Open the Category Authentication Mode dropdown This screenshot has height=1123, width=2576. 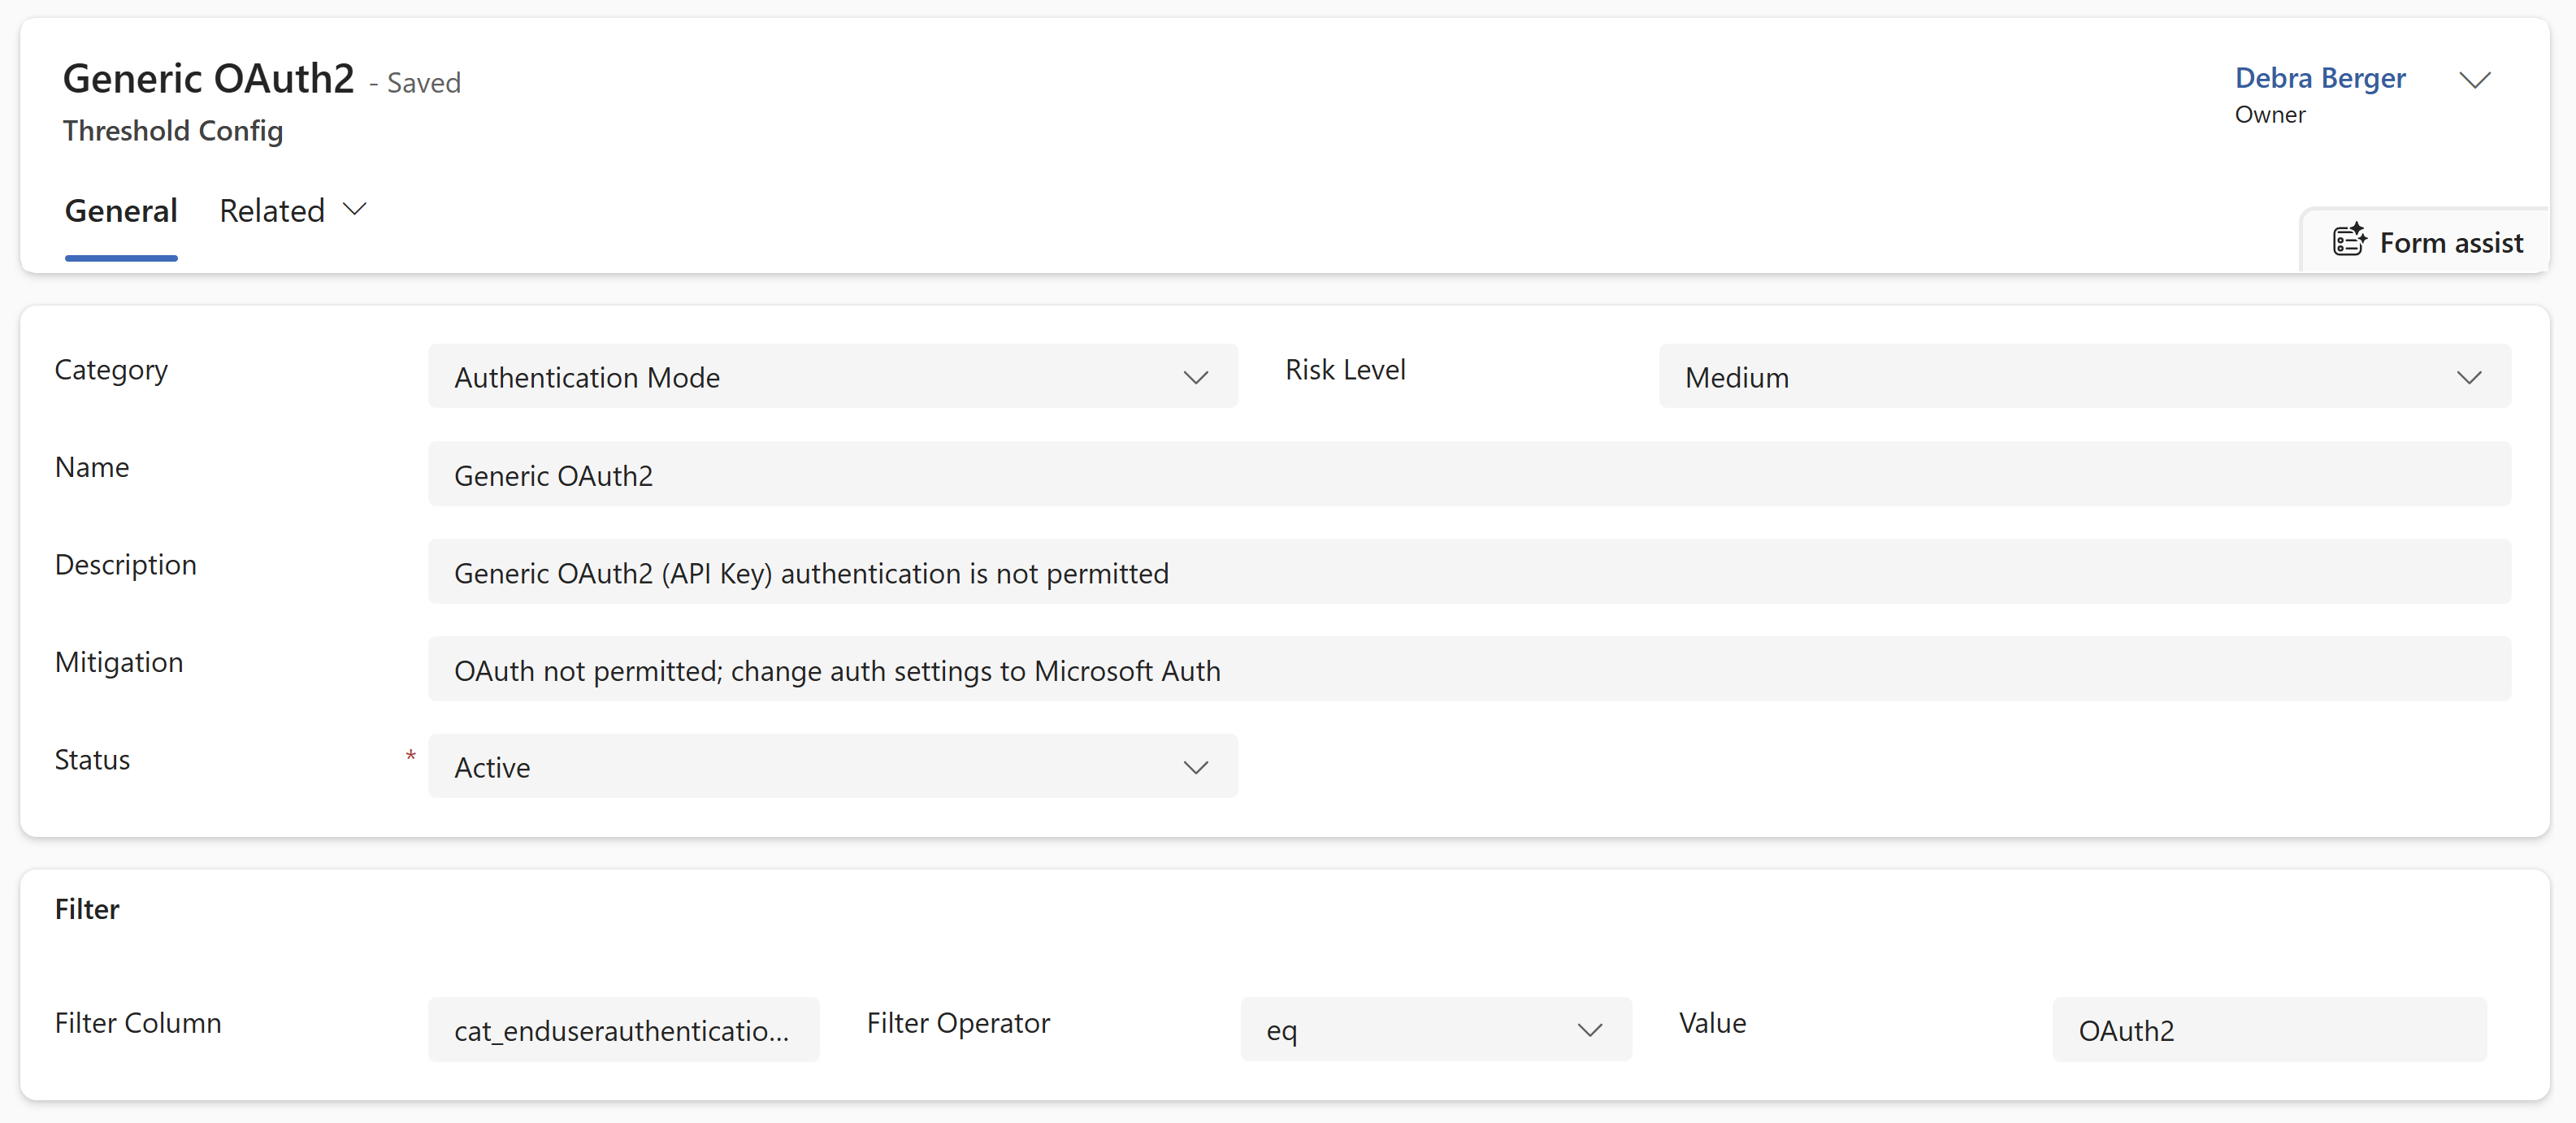[833, 376]
